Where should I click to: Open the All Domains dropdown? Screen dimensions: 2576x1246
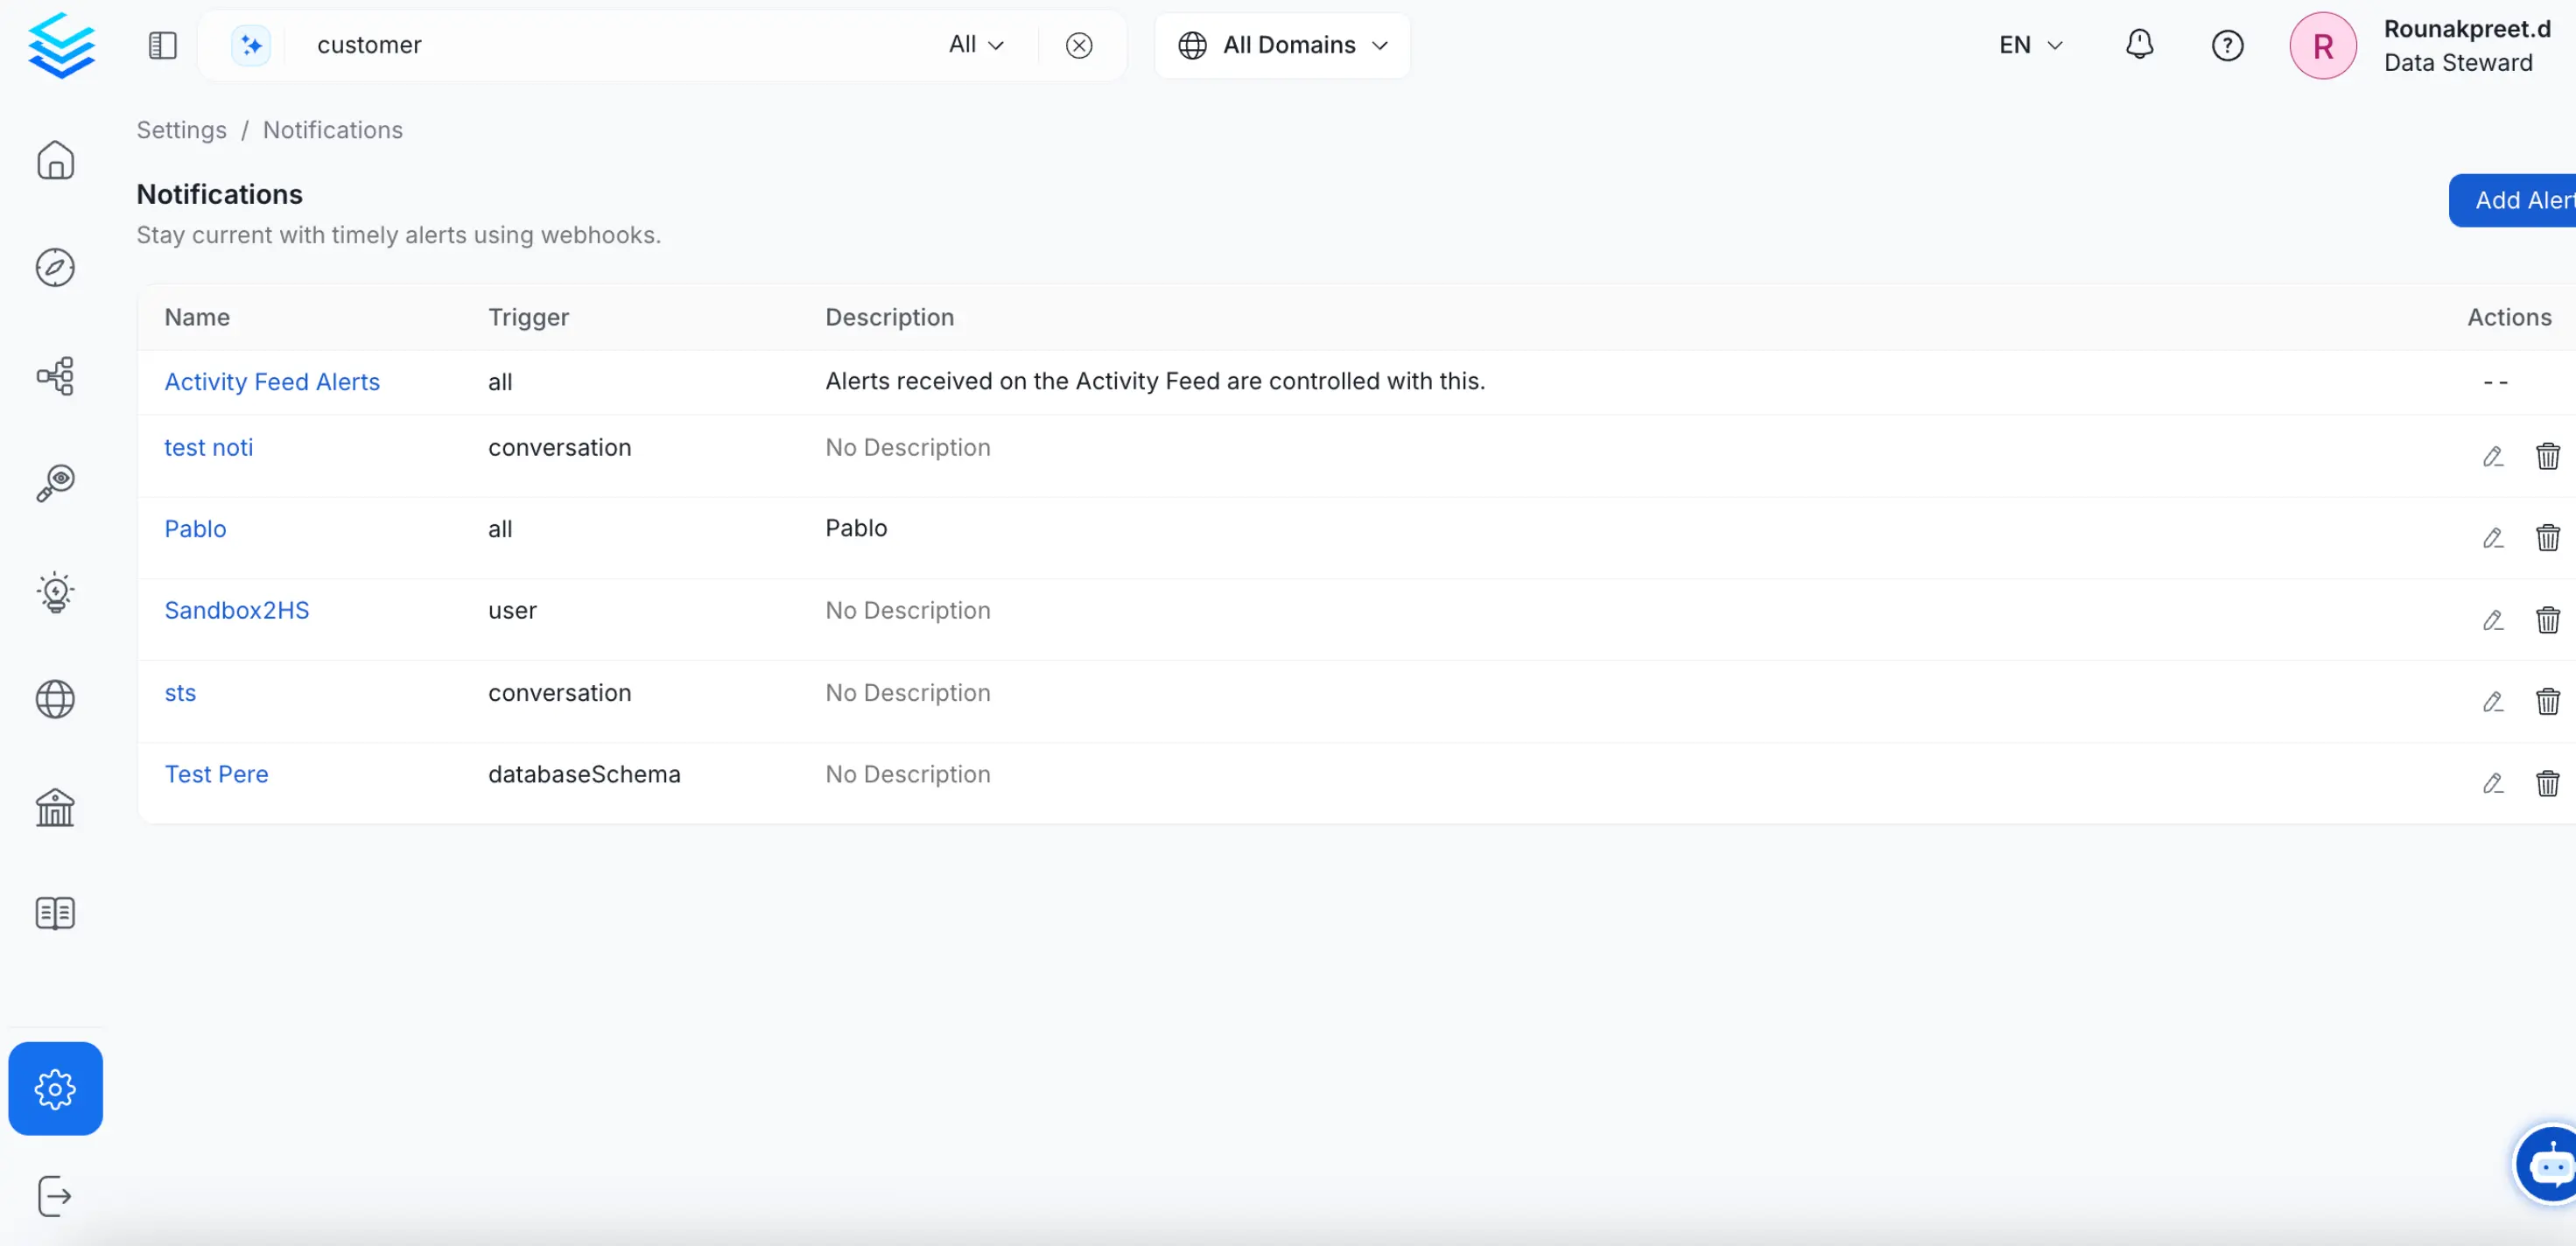click(x=1282, y=45)
